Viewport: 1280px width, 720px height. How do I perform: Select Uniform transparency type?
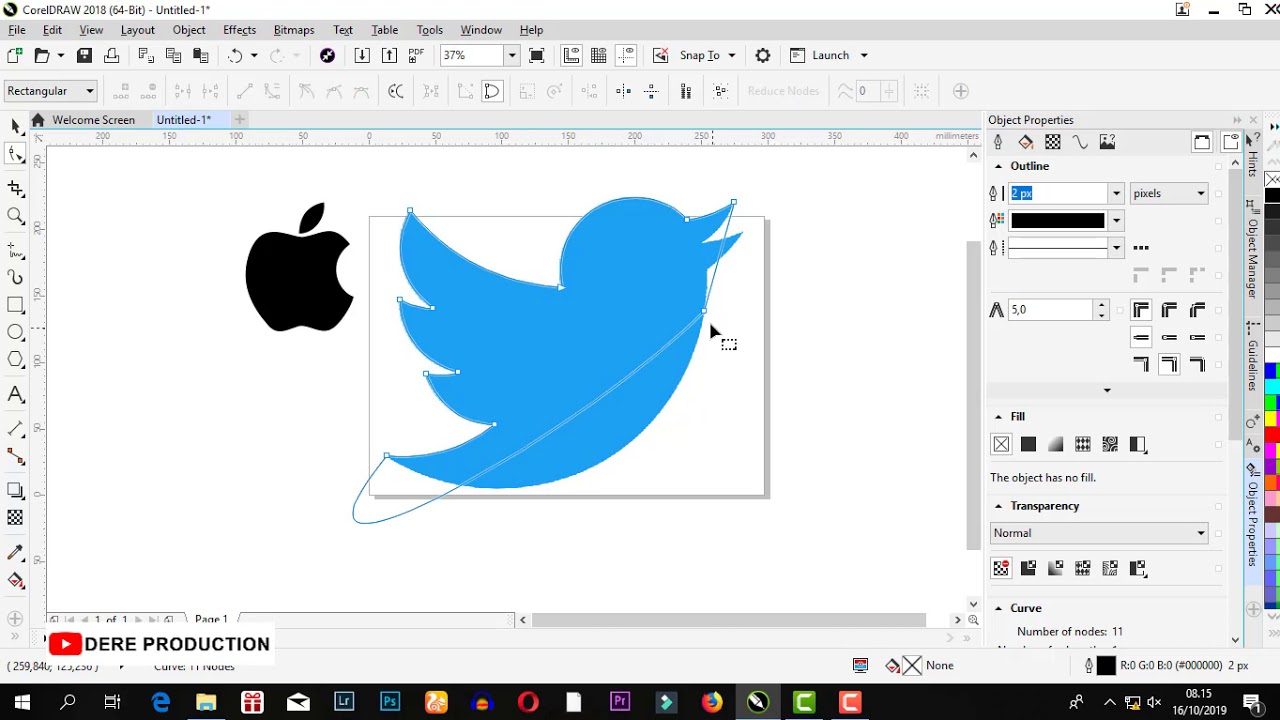tap(1028, 568)
